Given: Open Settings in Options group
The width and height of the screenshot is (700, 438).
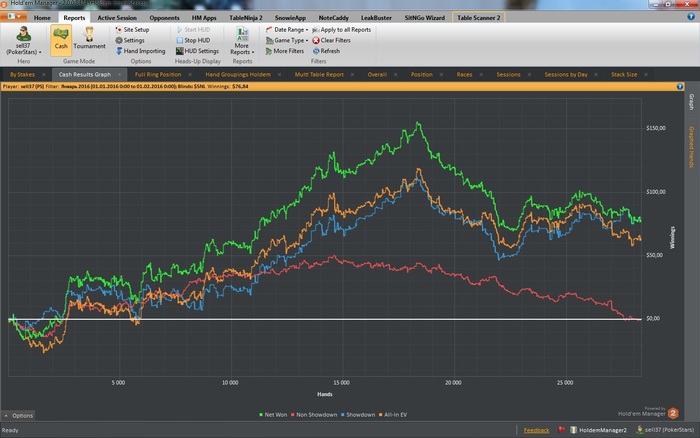Looking at the screenshot, I should (x=130, y=40).
